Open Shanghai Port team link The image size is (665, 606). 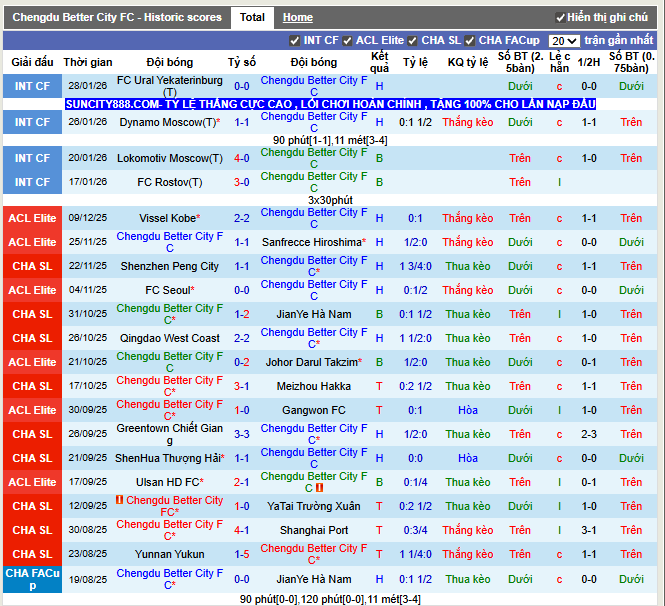[314, 530]
